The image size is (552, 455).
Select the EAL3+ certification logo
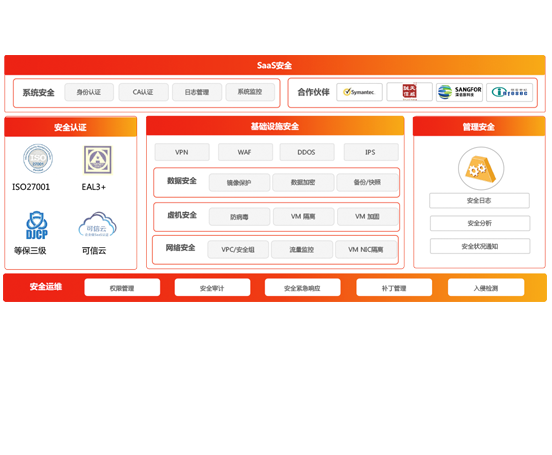[98, 160]
